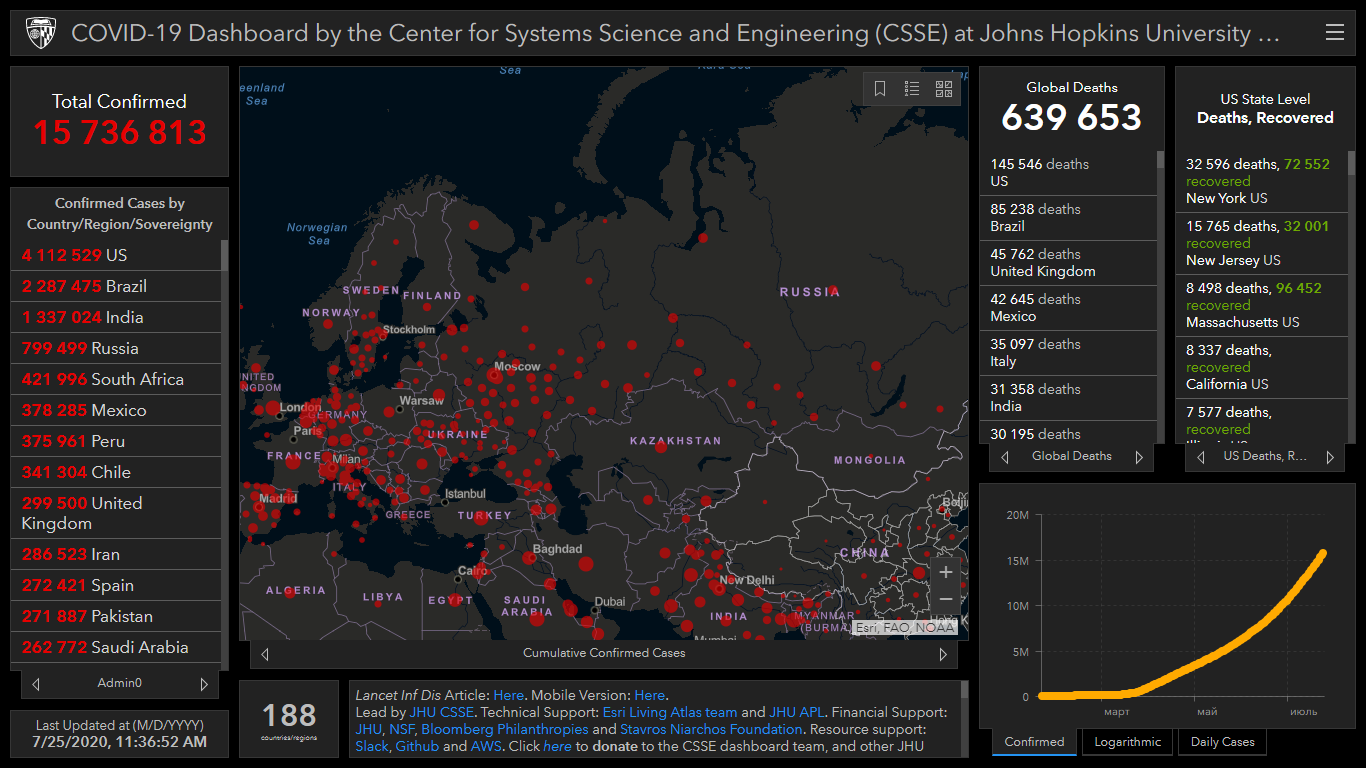Zoom out on the map
Viewport: 1366px width, 768px height.
point(946,599)
